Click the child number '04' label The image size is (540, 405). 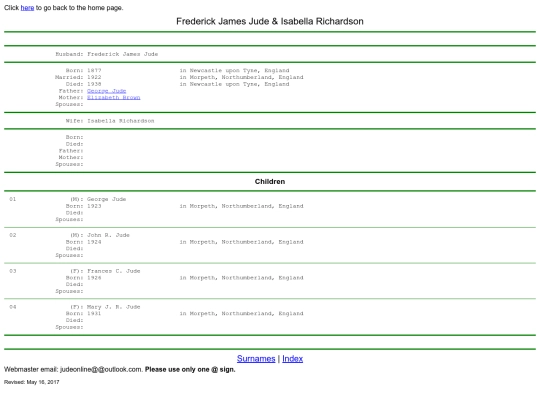[x=13, y=307]
